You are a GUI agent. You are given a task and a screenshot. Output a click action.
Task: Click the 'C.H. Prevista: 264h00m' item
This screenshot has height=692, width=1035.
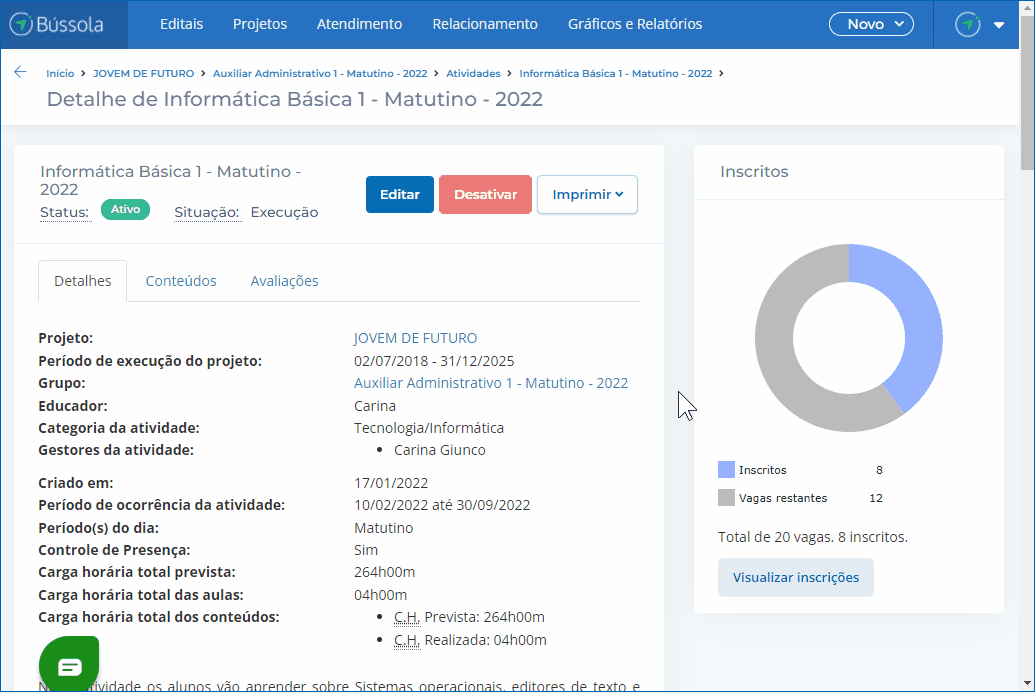tap(469, 617)
